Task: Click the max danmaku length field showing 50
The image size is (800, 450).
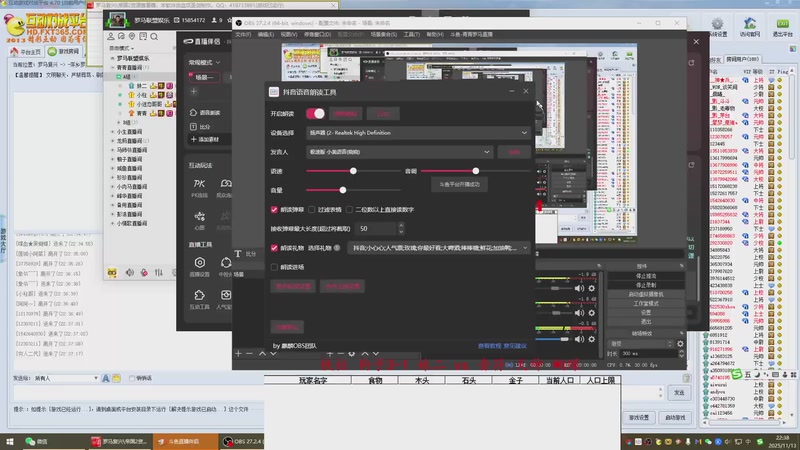Action: tap(377, 229)
